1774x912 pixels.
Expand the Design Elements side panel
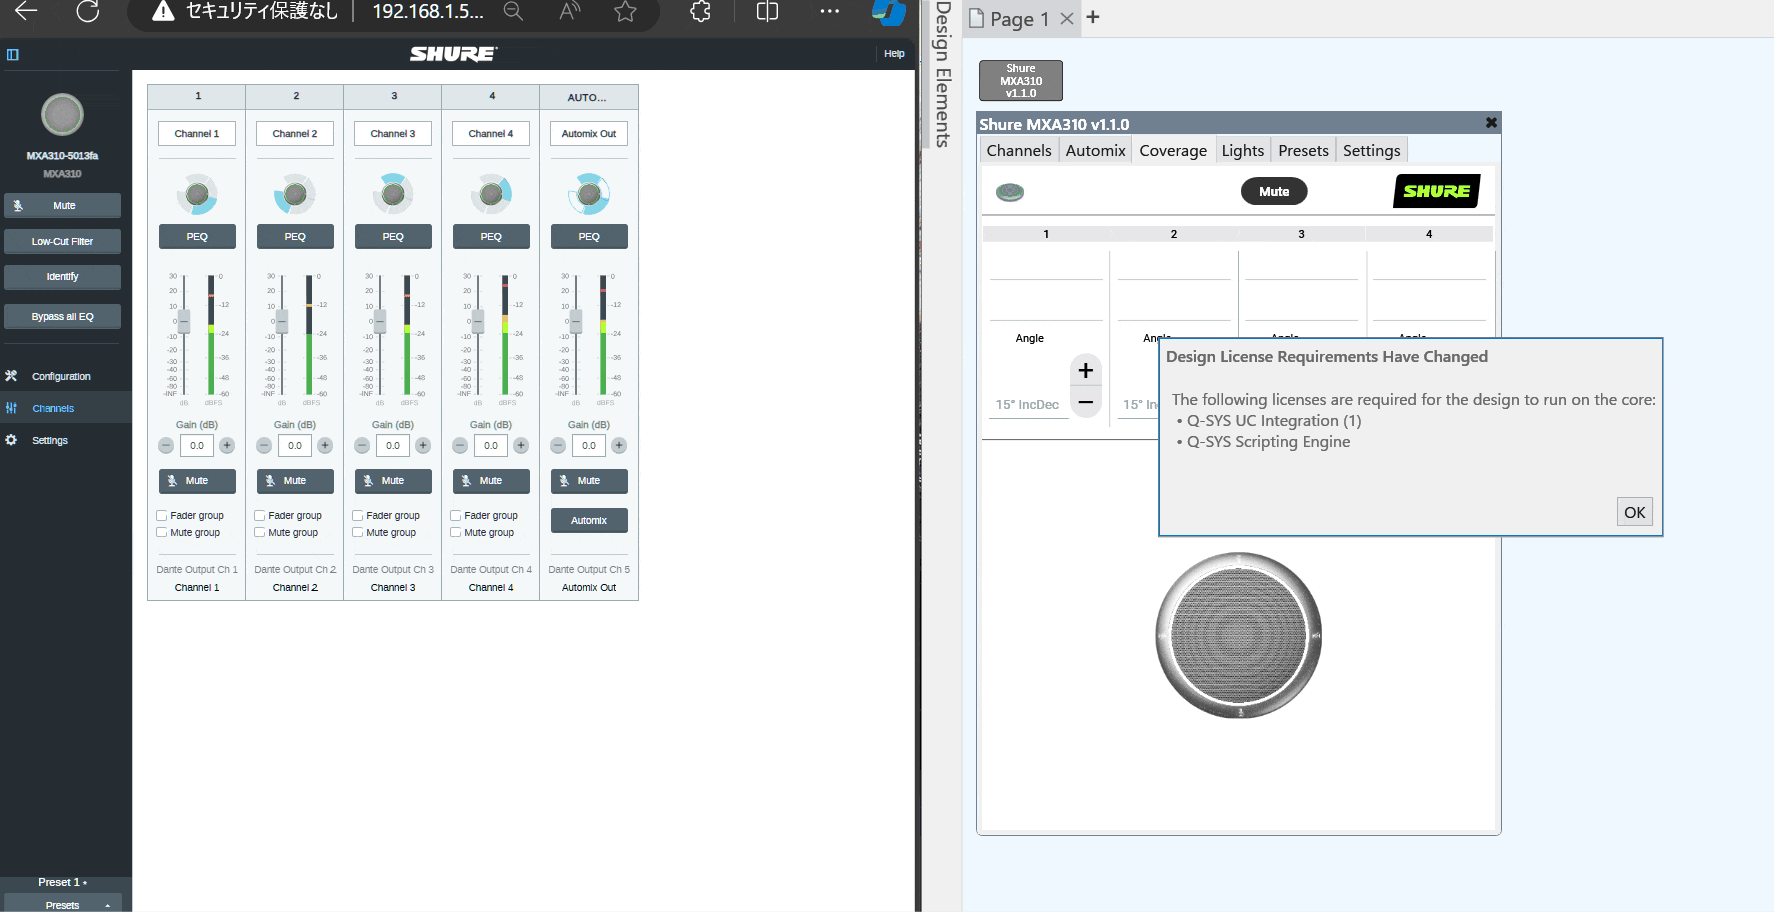pyautogui.click(x=941, y=74)
